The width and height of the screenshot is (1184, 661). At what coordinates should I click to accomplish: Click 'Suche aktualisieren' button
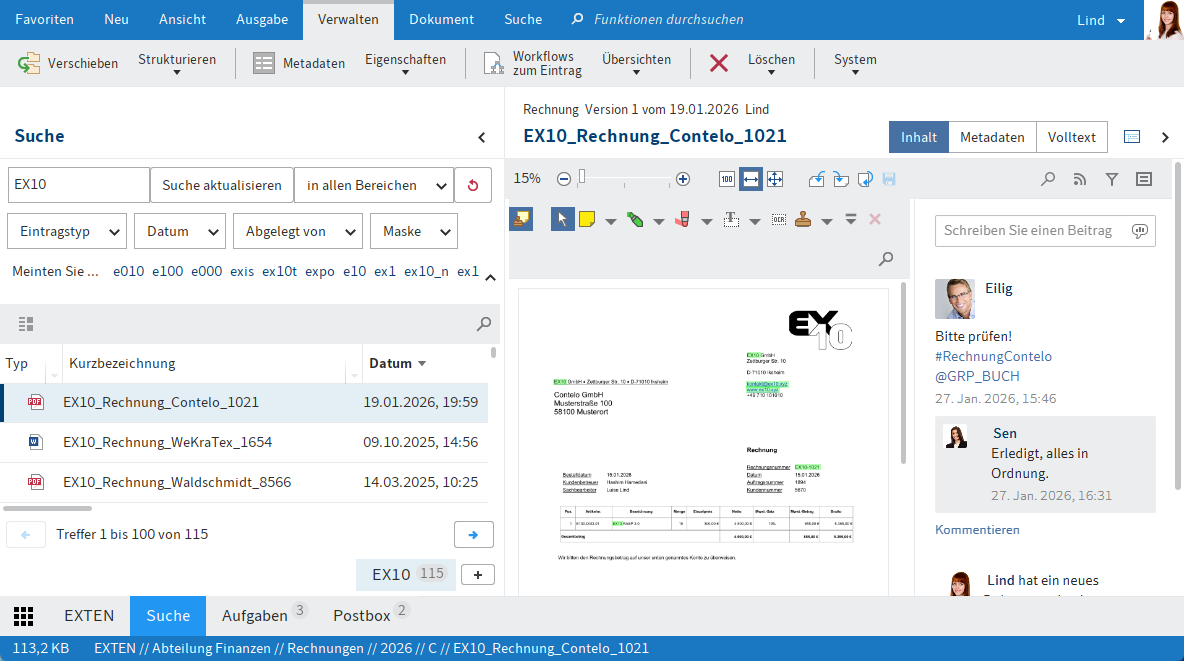(222, 185)
